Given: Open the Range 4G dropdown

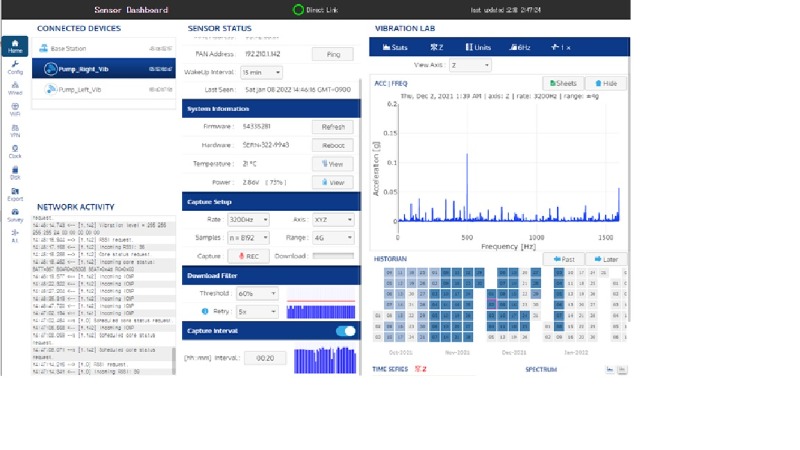Looking at the screenshot, I should coord(333,237).
